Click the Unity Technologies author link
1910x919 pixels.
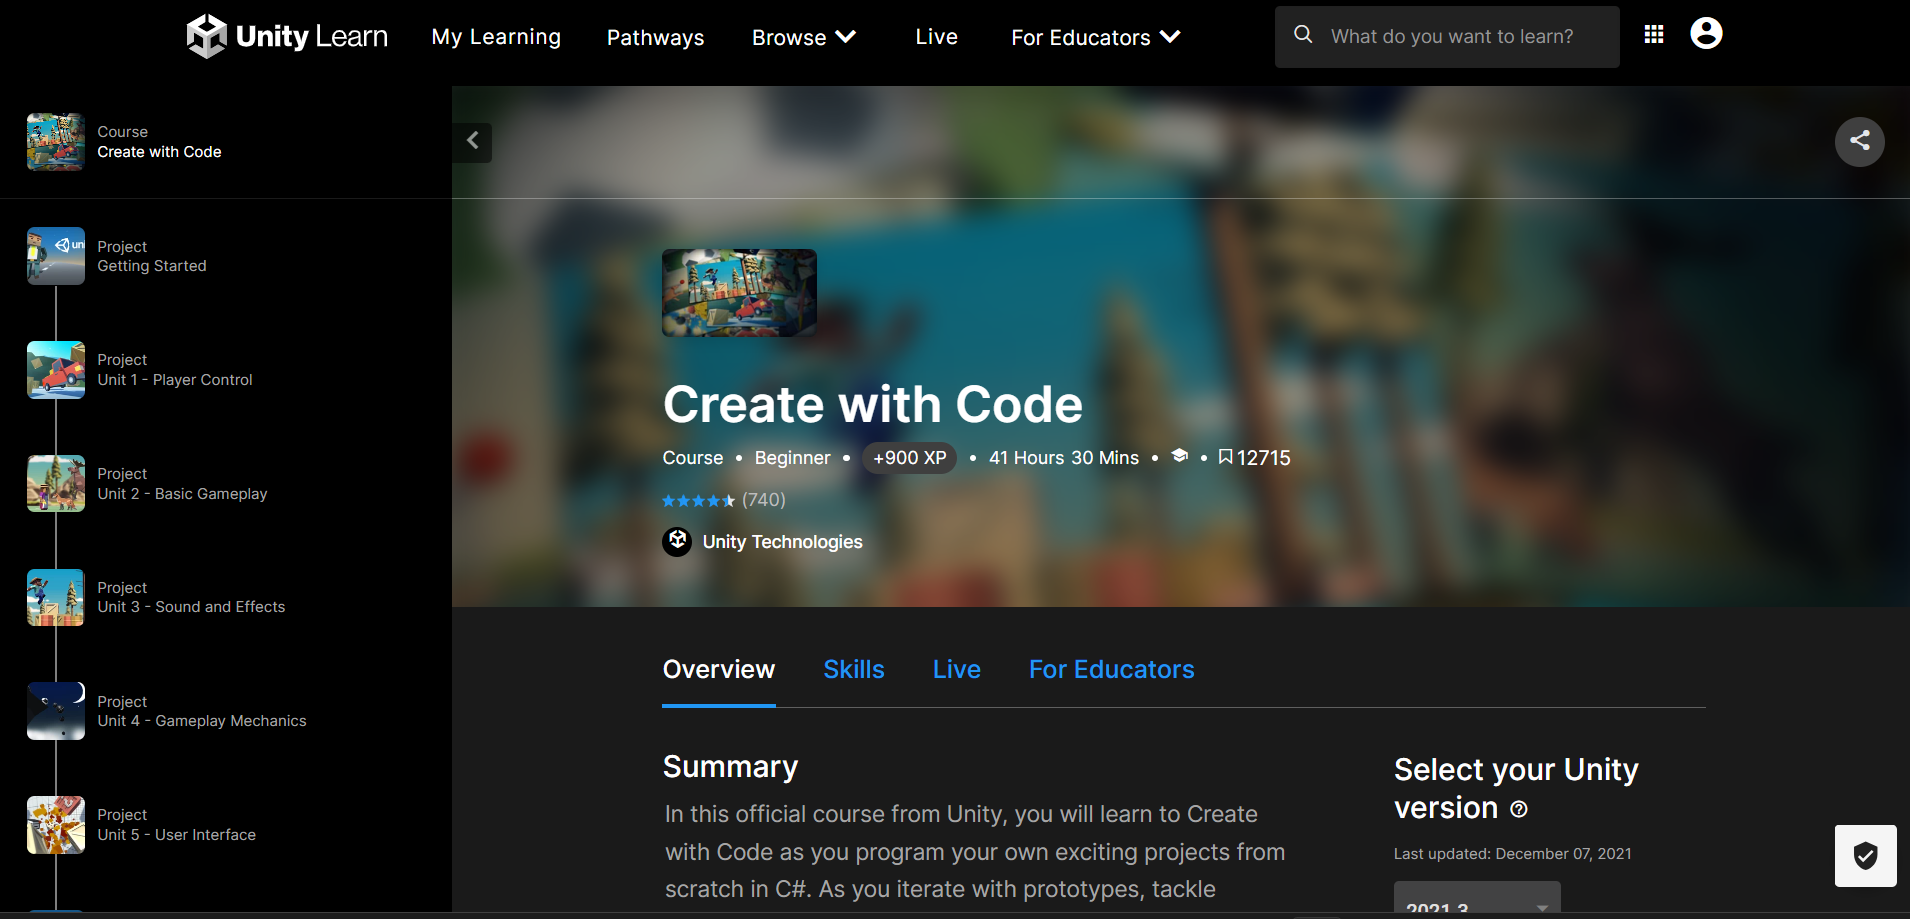[x=782, y=542]
